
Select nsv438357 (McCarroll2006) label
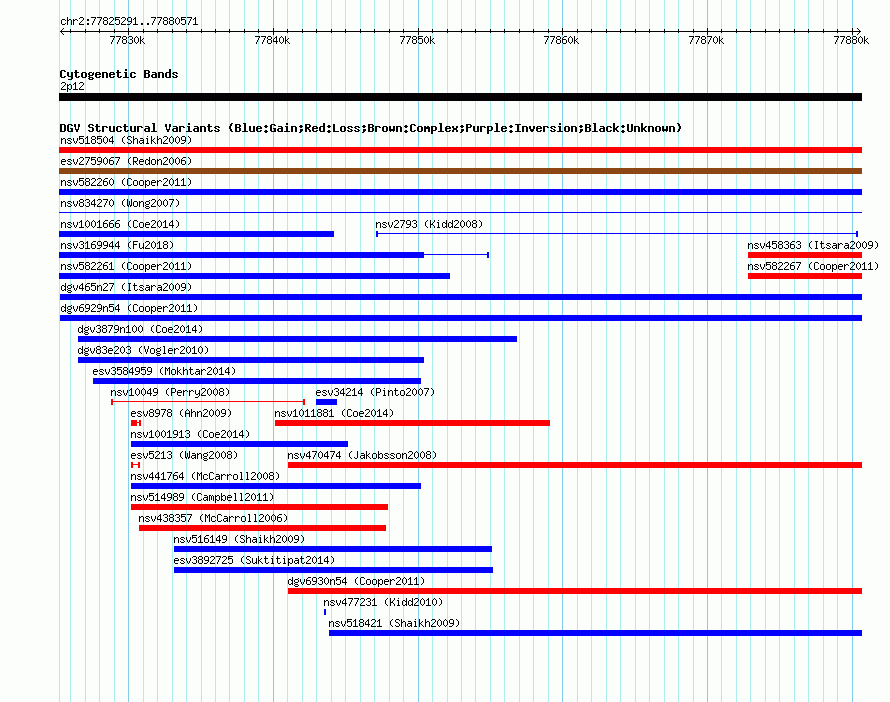(213, 518)
